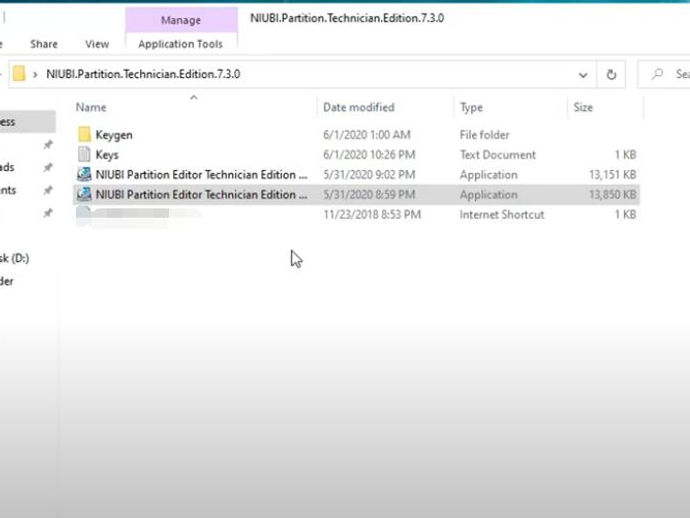
Task: Expand address bar history dropdown
Action: (583, 75)
